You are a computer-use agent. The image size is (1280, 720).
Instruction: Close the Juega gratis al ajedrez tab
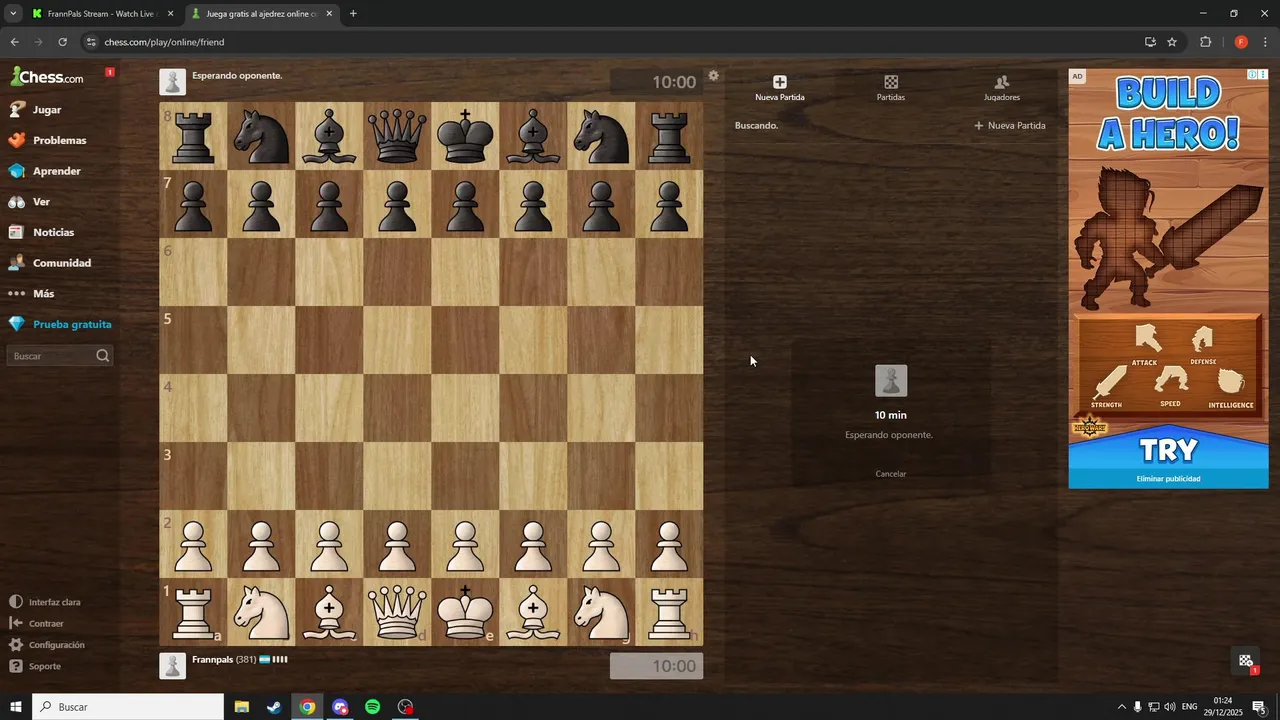pos(329,14)
